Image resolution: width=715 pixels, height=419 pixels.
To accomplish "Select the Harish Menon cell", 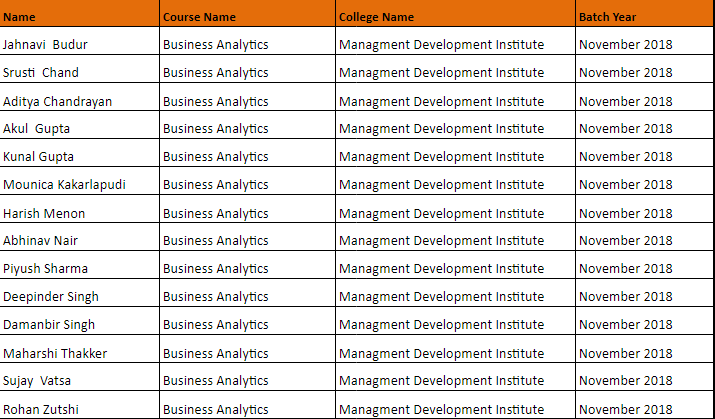I will pyautogui.click(x=44, y=213).
